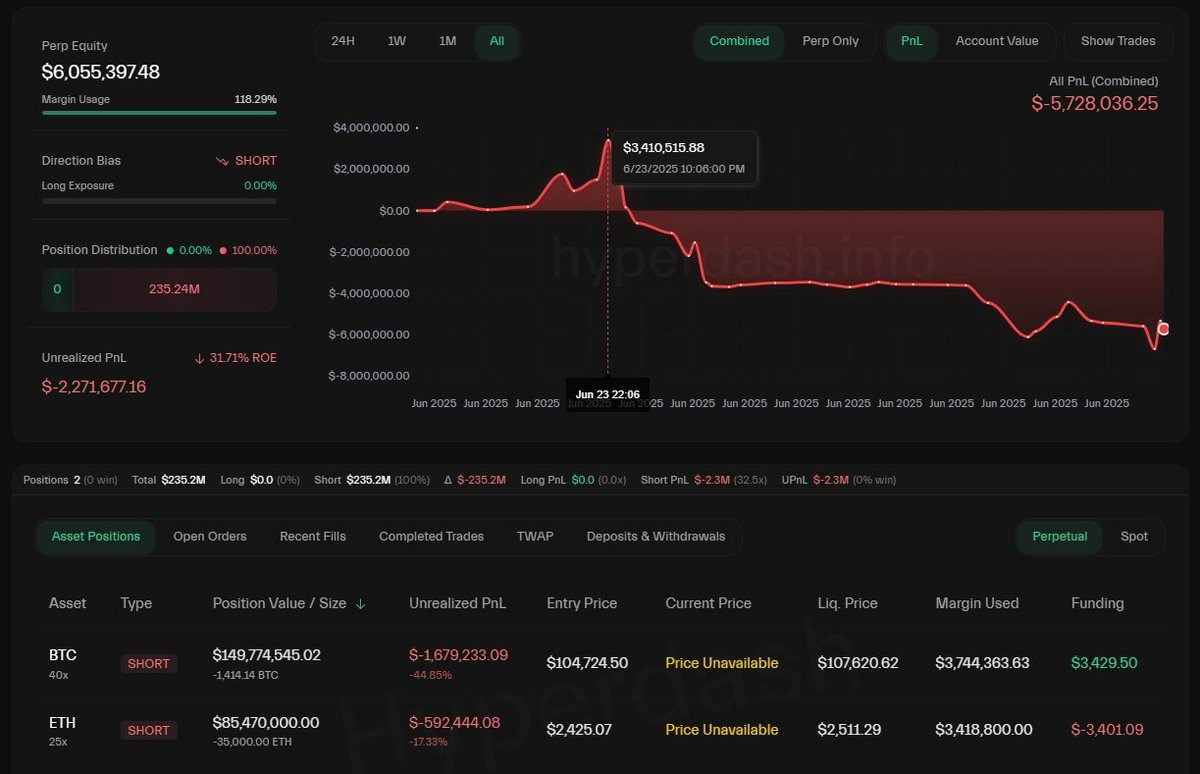Screen dimensions: 1200x774
Task: Click the SHORT badge in ETH row
Action: [149, 730]
